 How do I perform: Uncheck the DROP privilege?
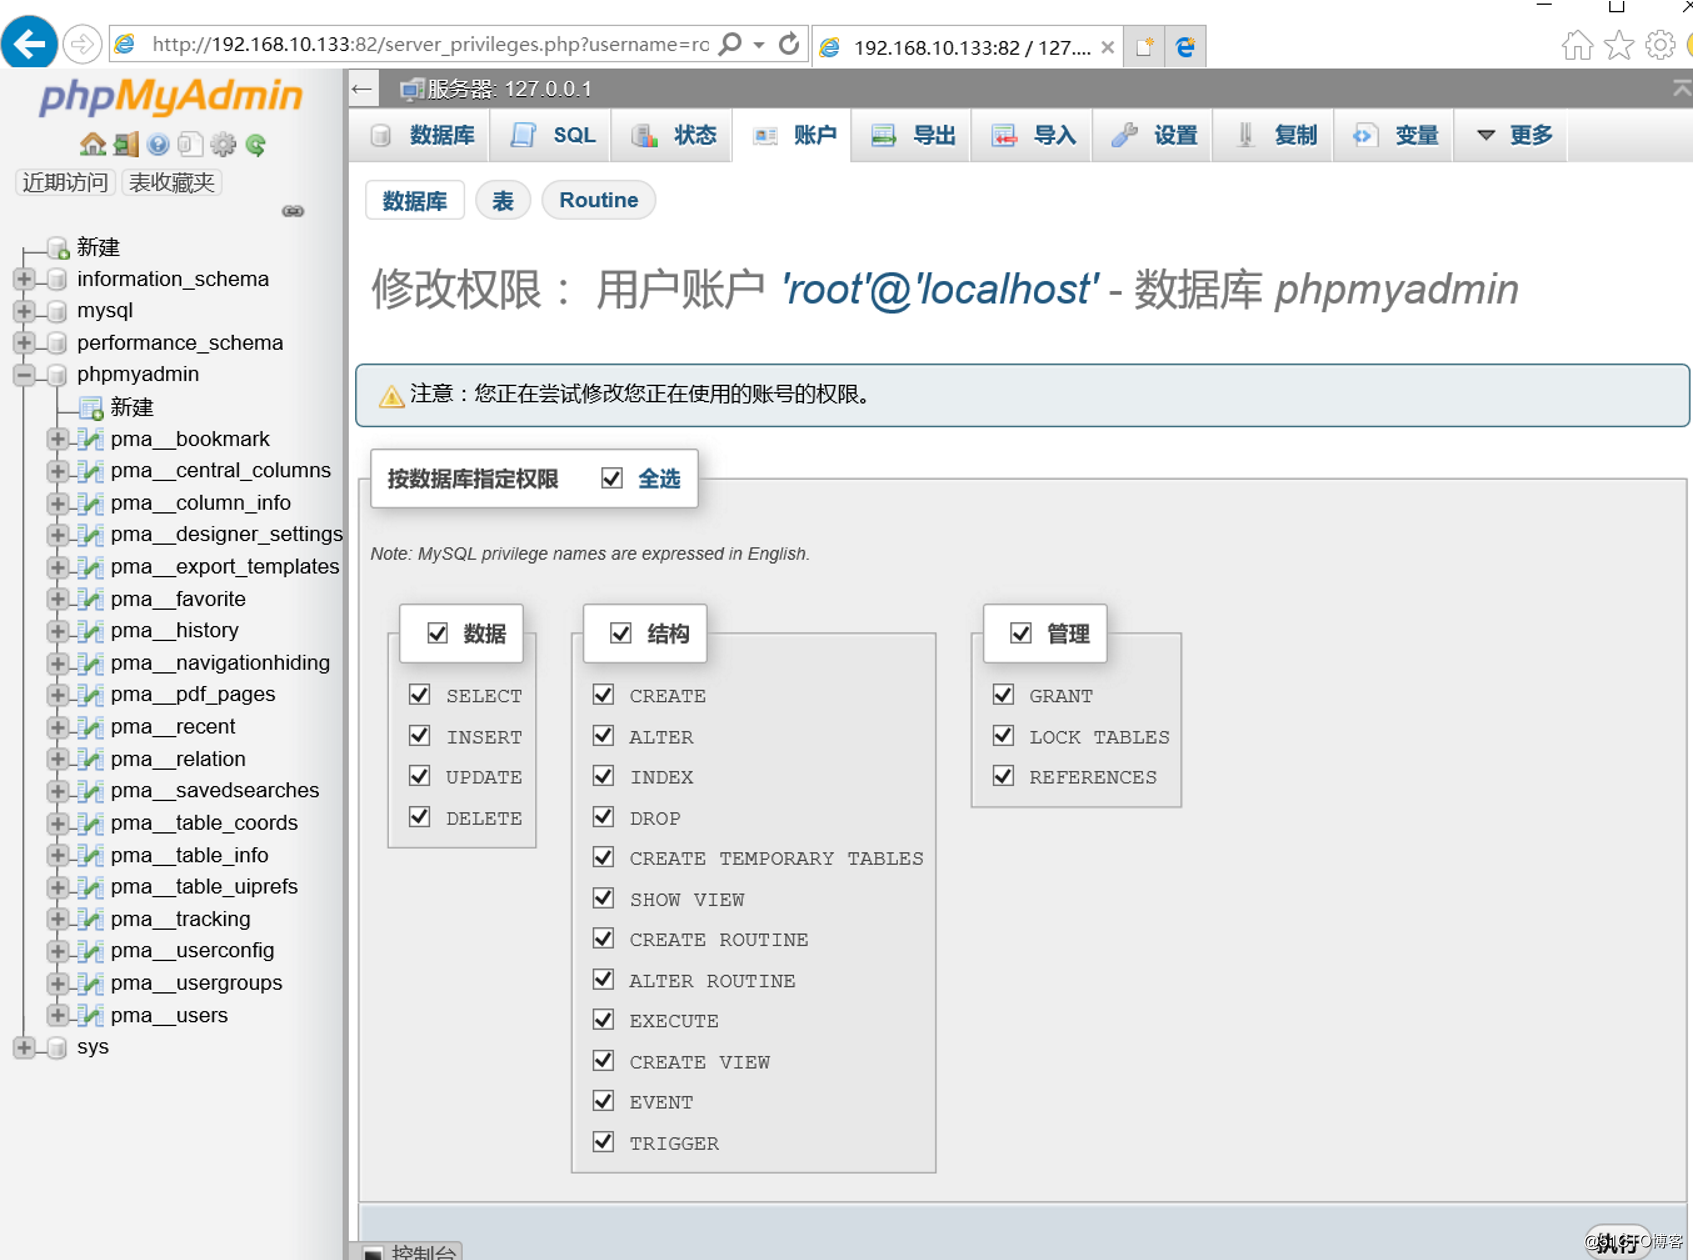(x=603, y=817)
